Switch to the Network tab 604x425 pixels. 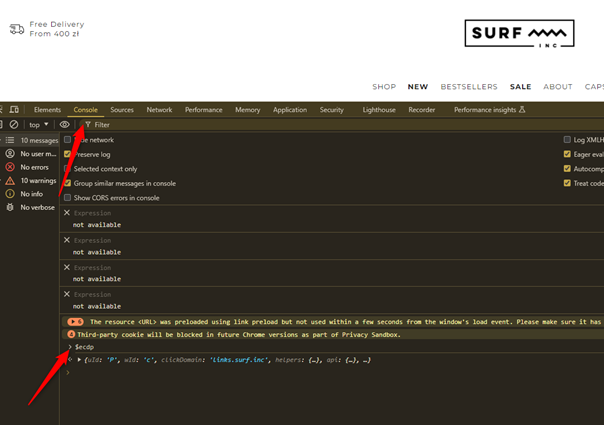click(159, 110)
